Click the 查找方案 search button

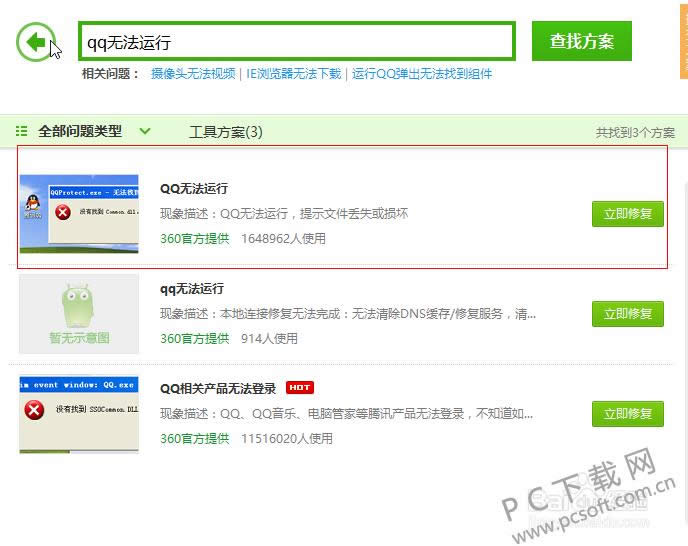pyautogui.click(x=582, y=41)
